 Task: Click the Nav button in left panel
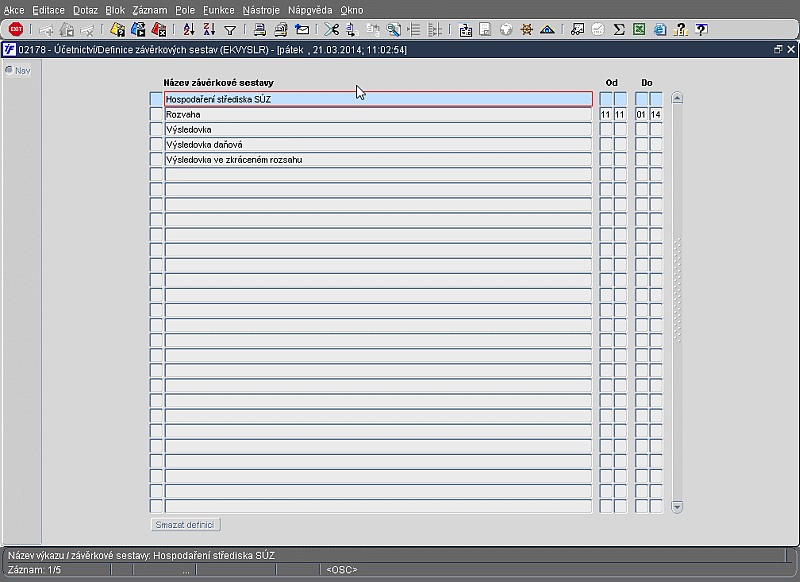coord(18,70)
